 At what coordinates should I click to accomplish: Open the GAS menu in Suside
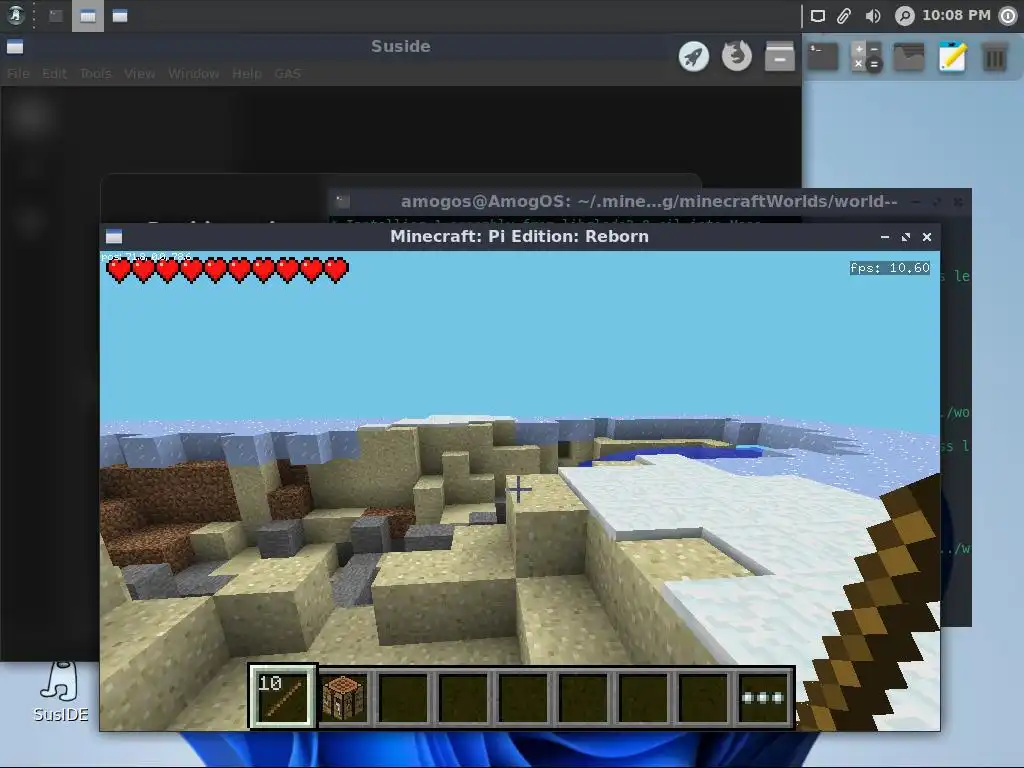click(x=287, y=74)
